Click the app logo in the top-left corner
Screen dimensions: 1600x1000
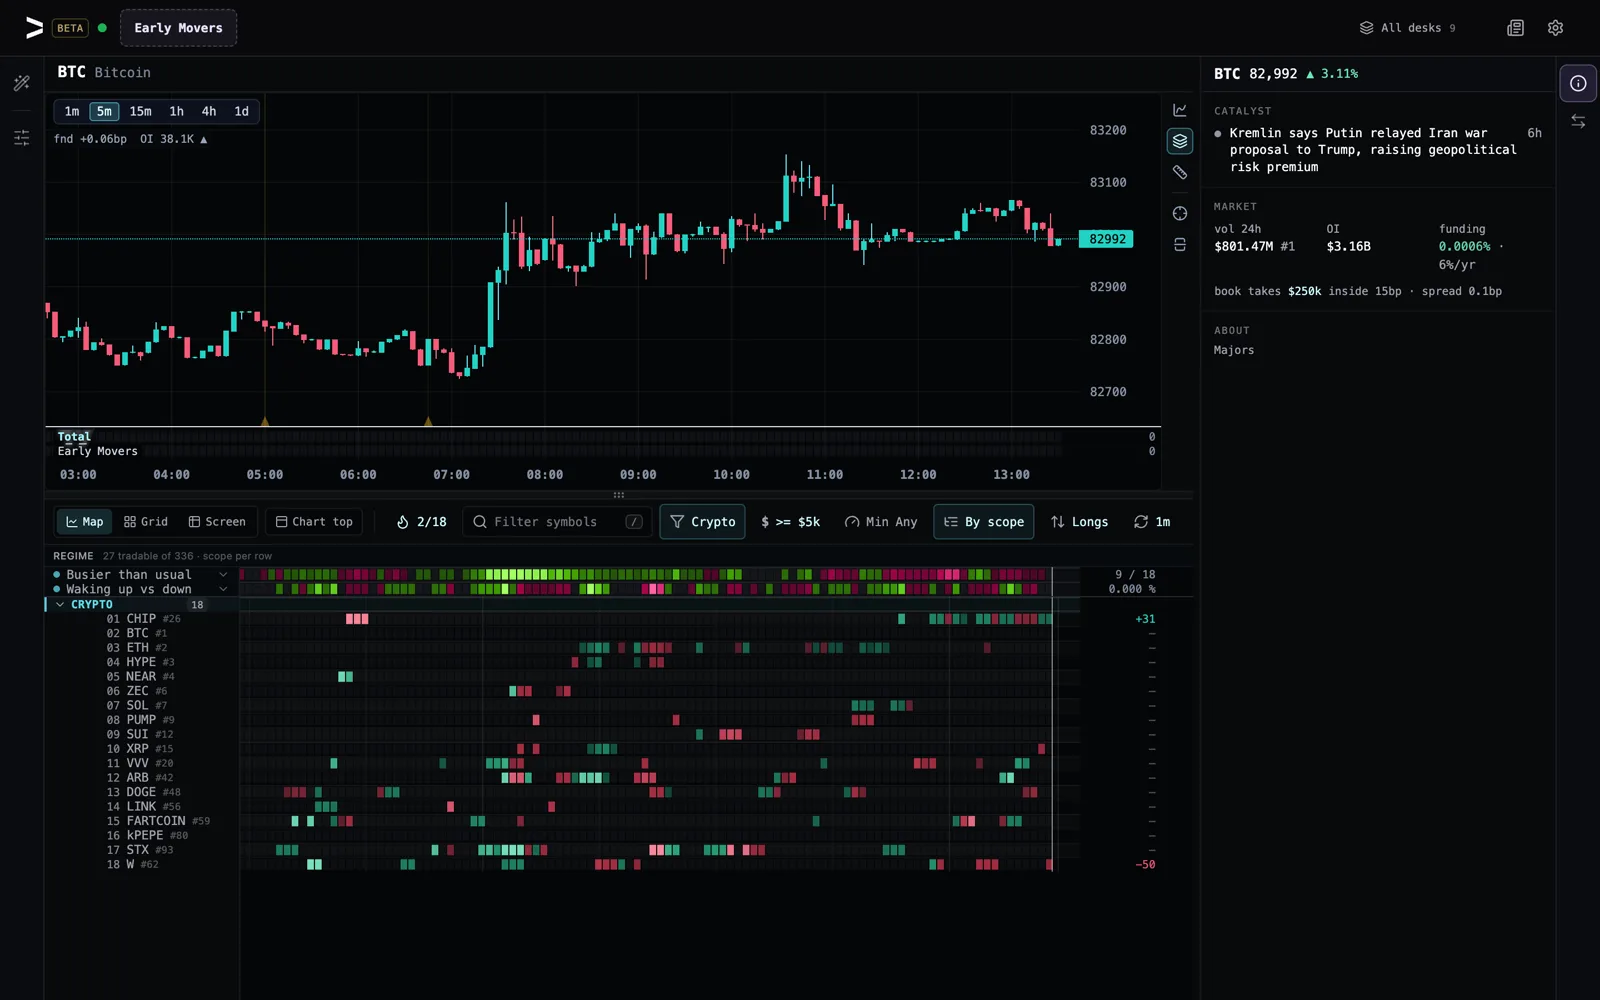tap(34, 28)
